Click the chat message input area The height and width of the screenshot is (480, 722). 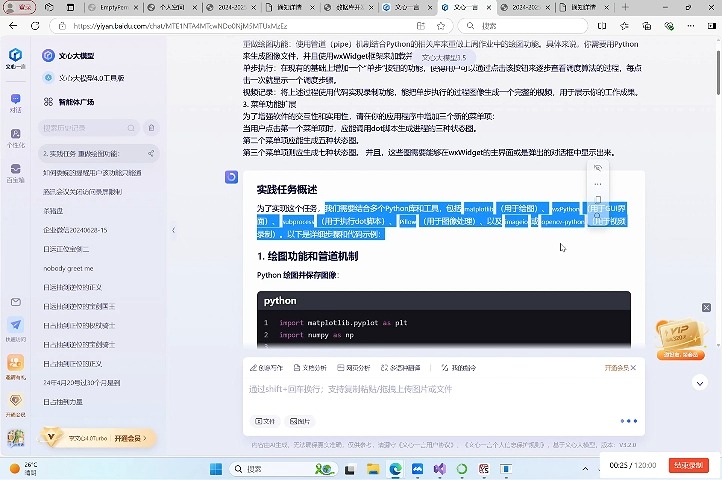(443, 389)
